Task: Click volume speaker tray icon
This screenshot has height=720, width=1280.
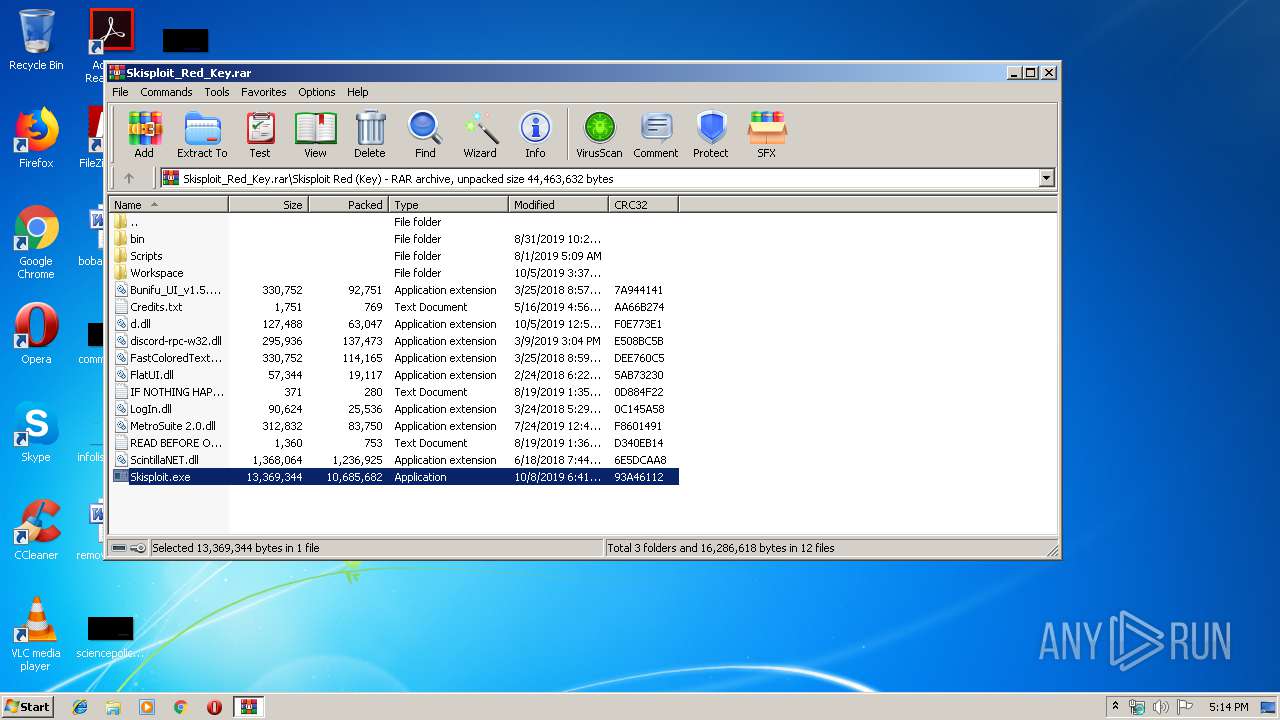Action: pyautogui.click(x=1161, y=707)
